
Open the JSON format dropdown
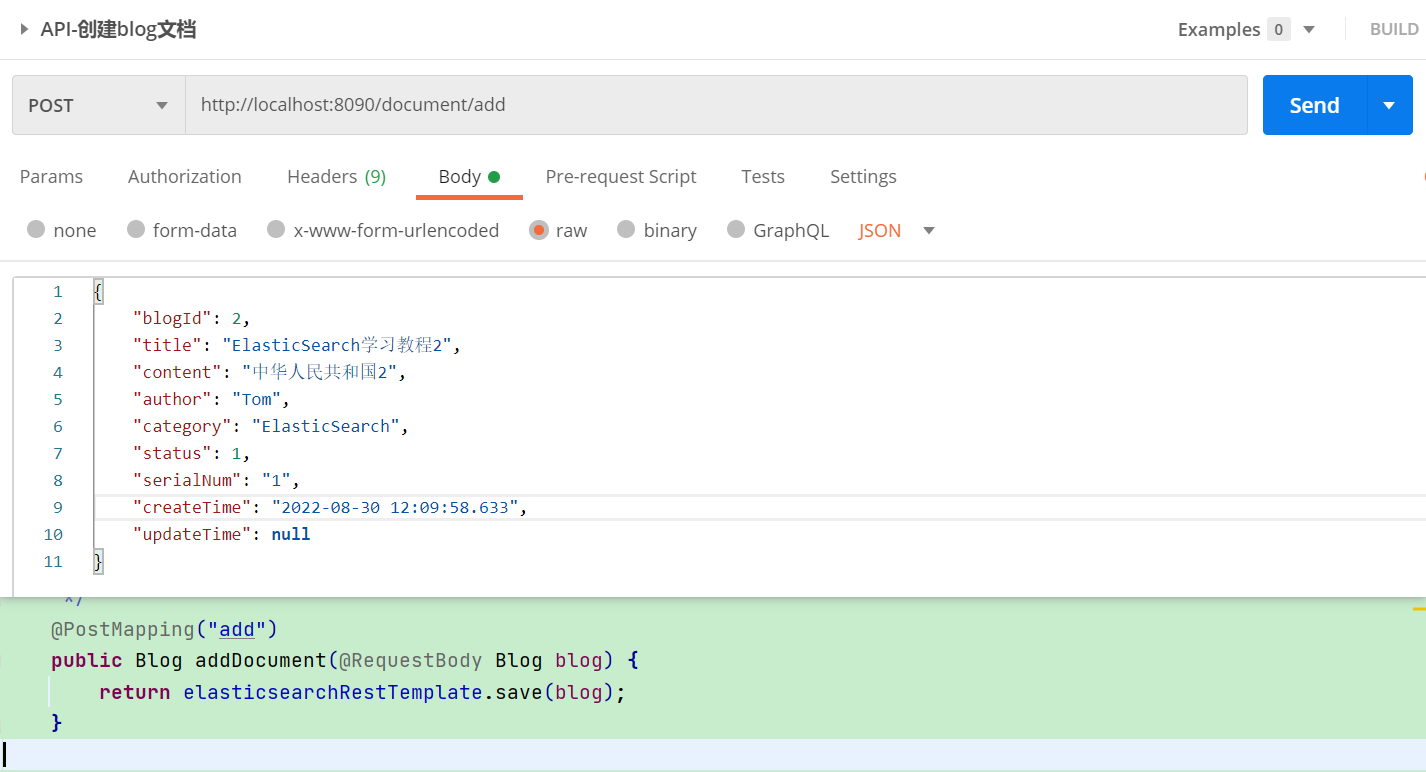point(897,230)
